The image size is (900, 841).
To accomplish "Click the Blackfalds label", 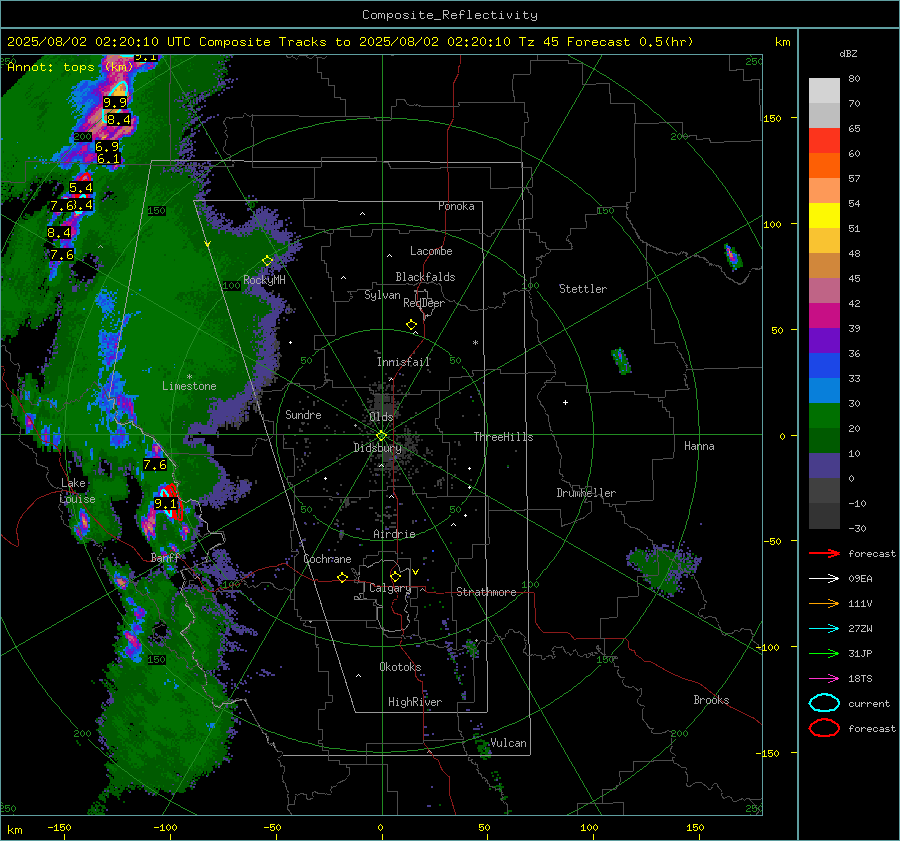I will click(425, 277).
